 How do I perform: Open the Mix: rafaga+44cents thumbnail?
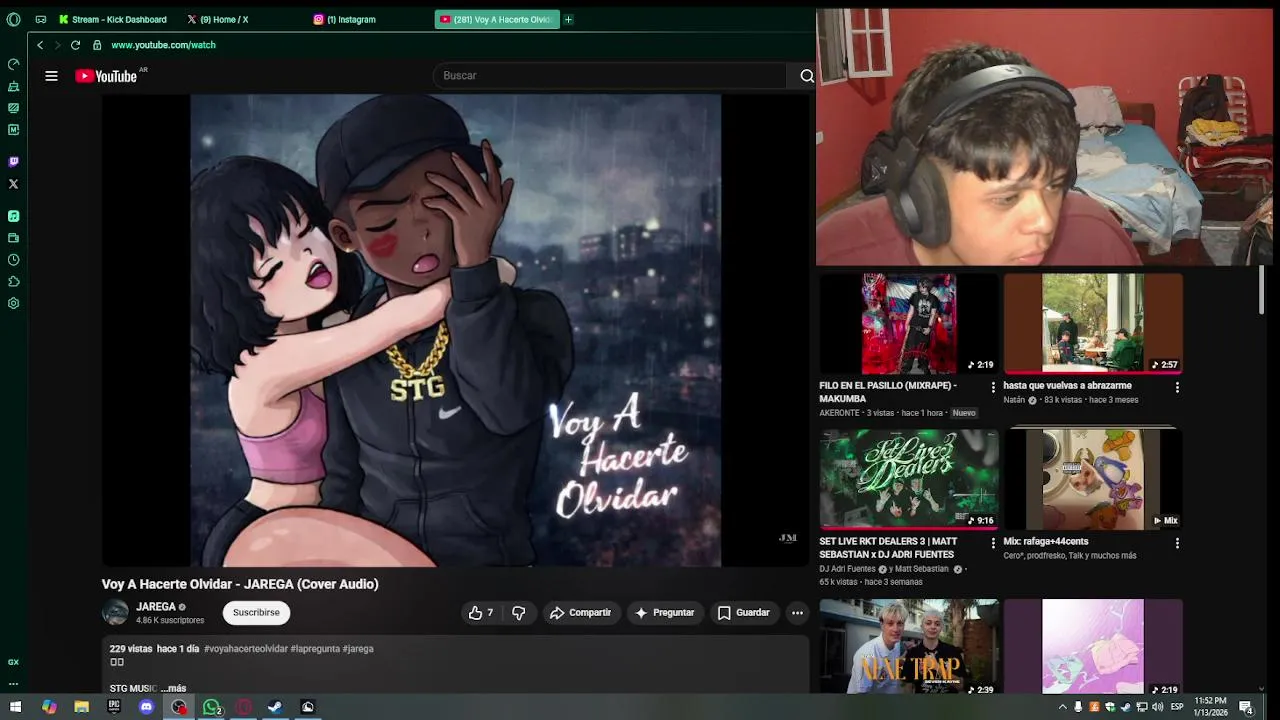(1093, 479)
